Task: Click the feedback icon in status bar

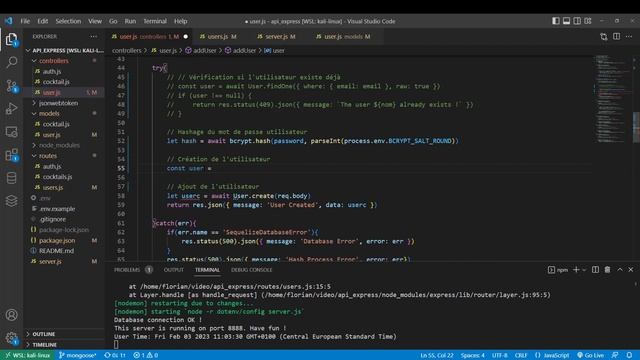Action: click(615, 355)
